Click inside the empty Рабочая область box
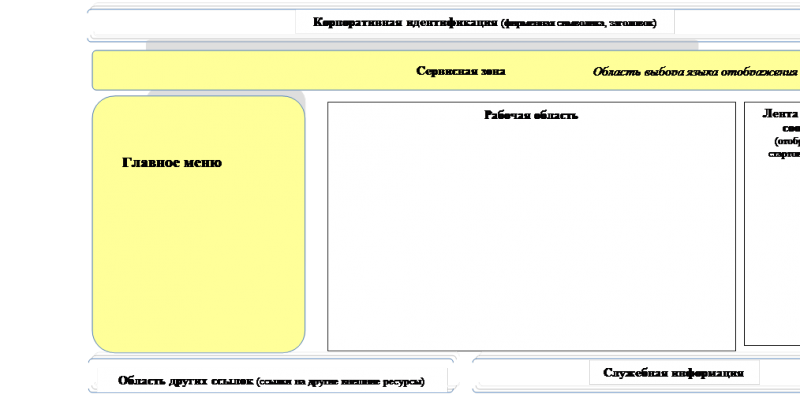 click(531, 235)
